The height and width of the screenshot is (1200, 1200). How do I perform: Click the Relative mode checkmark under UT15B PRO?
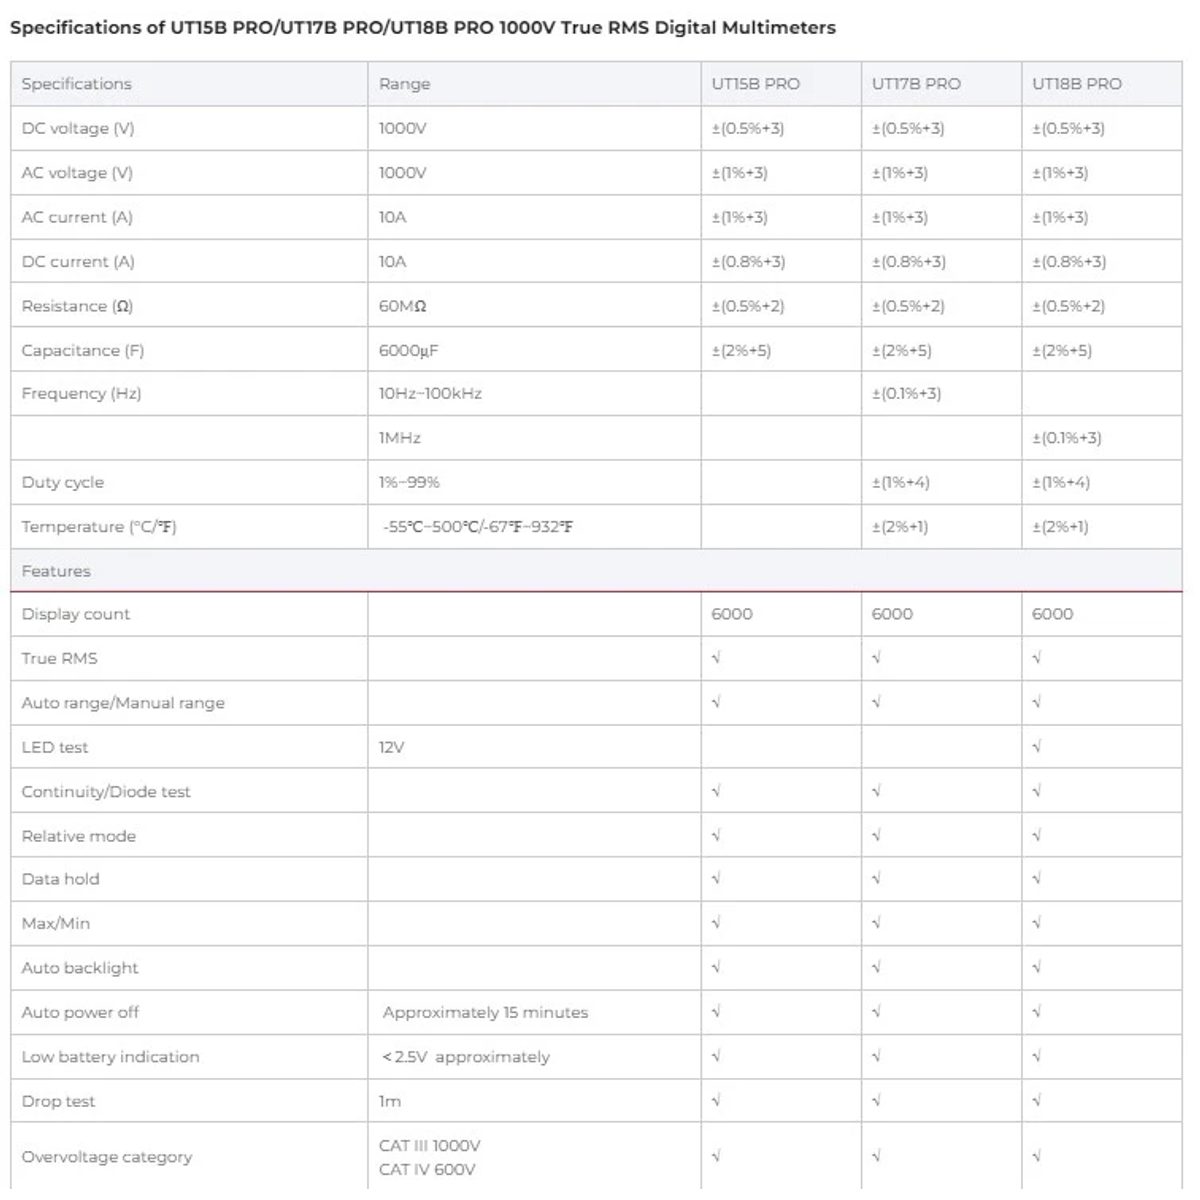coord(716,836)
